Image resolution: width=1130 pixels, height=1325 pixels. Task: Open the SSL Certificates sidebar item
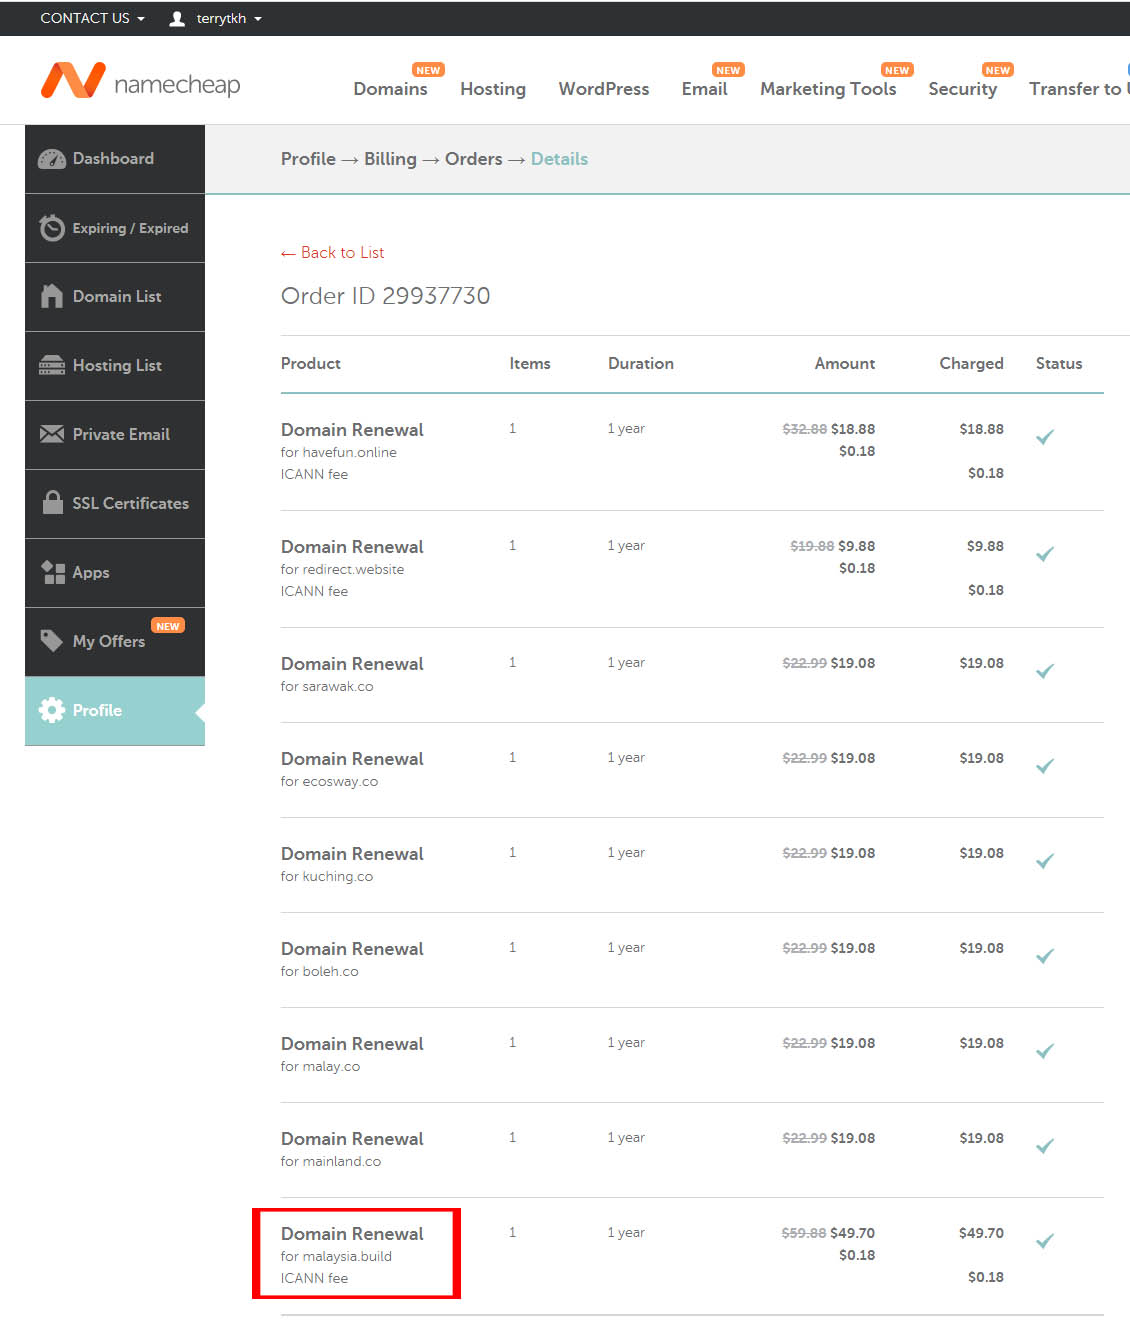(x=115, y=504)
